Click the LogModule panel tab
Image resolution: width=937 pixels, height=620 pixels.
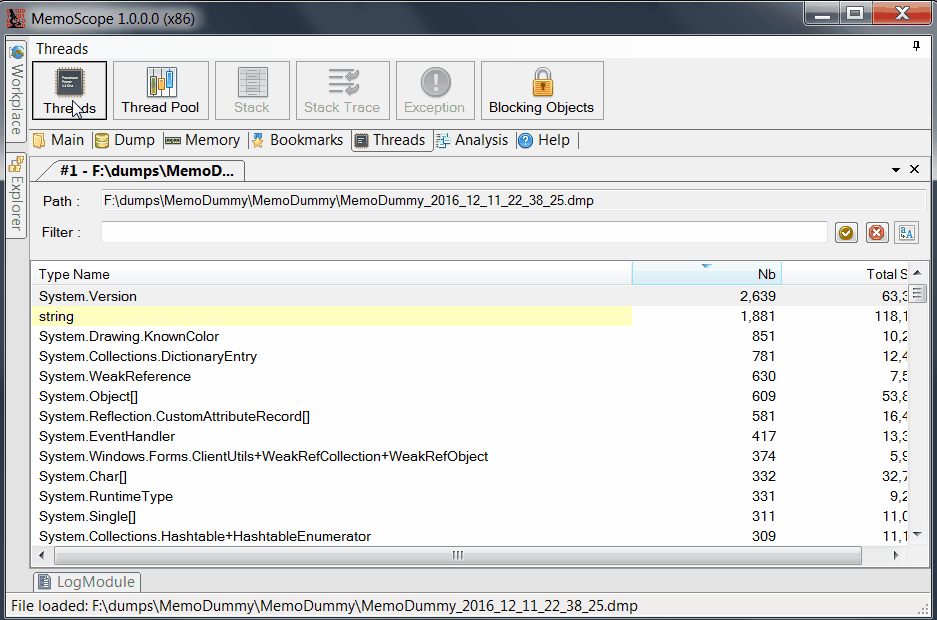pos(87,582)
